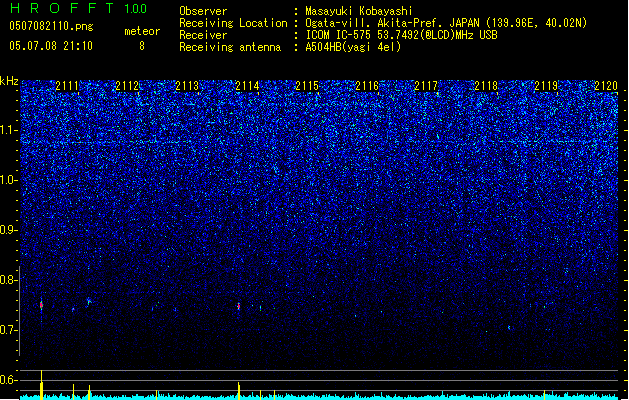Screen dimensions: 629x400
Task: Click time marker 2120
Action: click(606, 86)
